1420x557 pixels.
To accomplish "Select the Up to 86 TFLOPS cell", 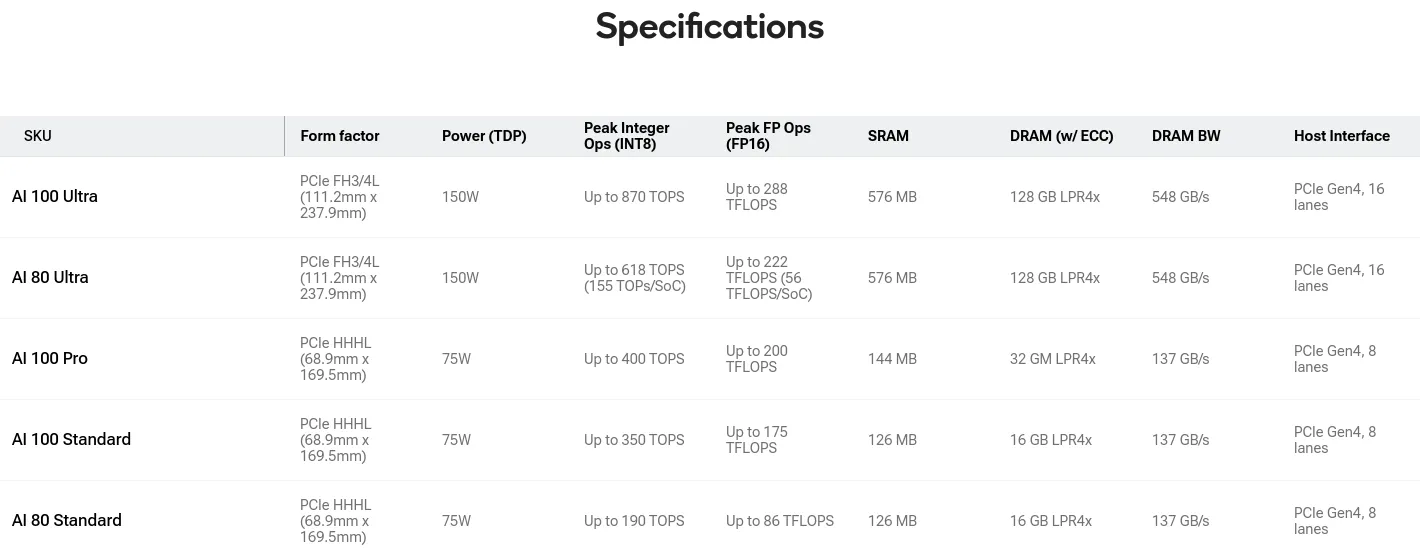I will (x=780, y=521).
